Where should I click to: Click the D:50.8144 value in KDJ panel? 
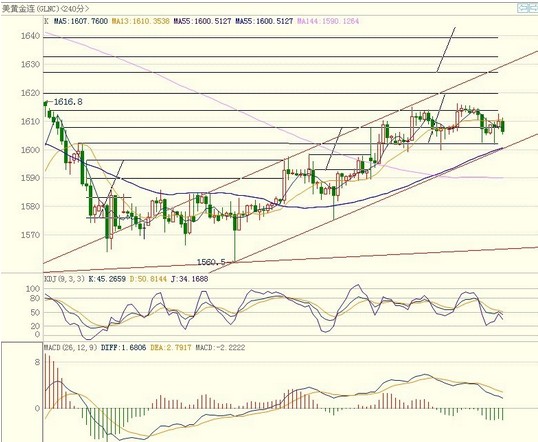[148, 279]
